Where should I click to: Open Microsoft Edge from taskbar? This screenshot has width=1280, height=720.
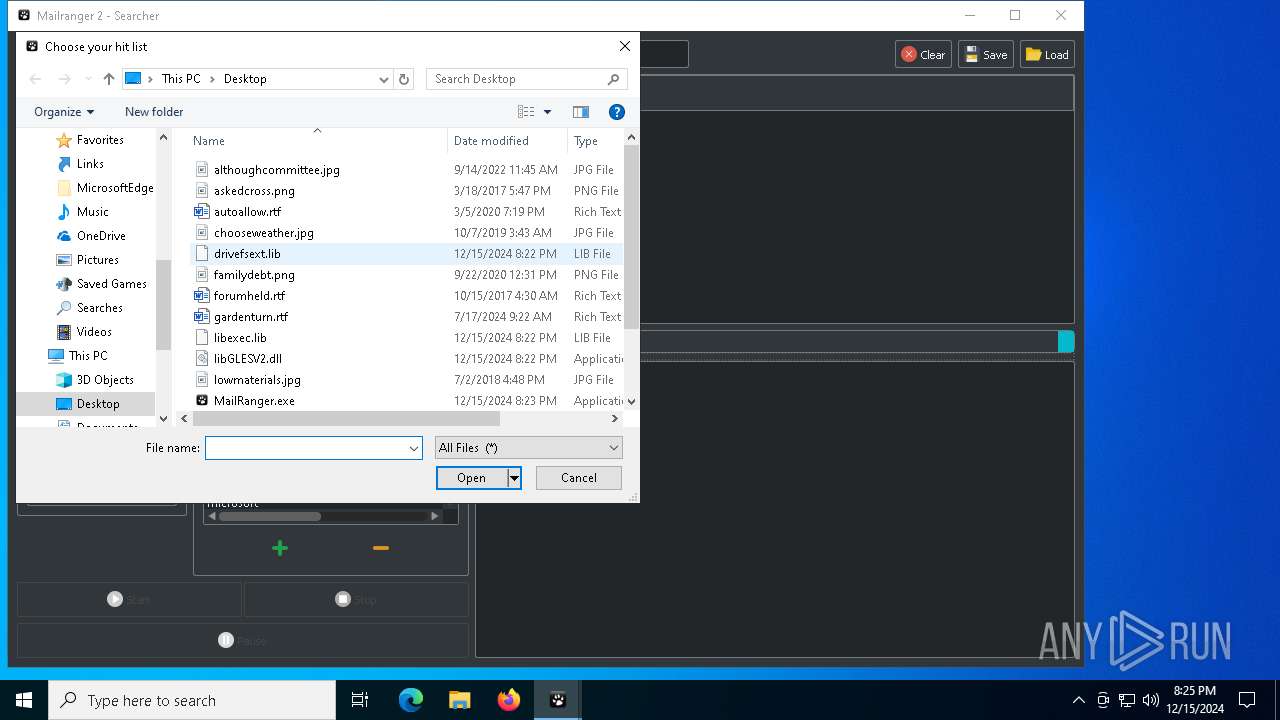pos(411,700)
